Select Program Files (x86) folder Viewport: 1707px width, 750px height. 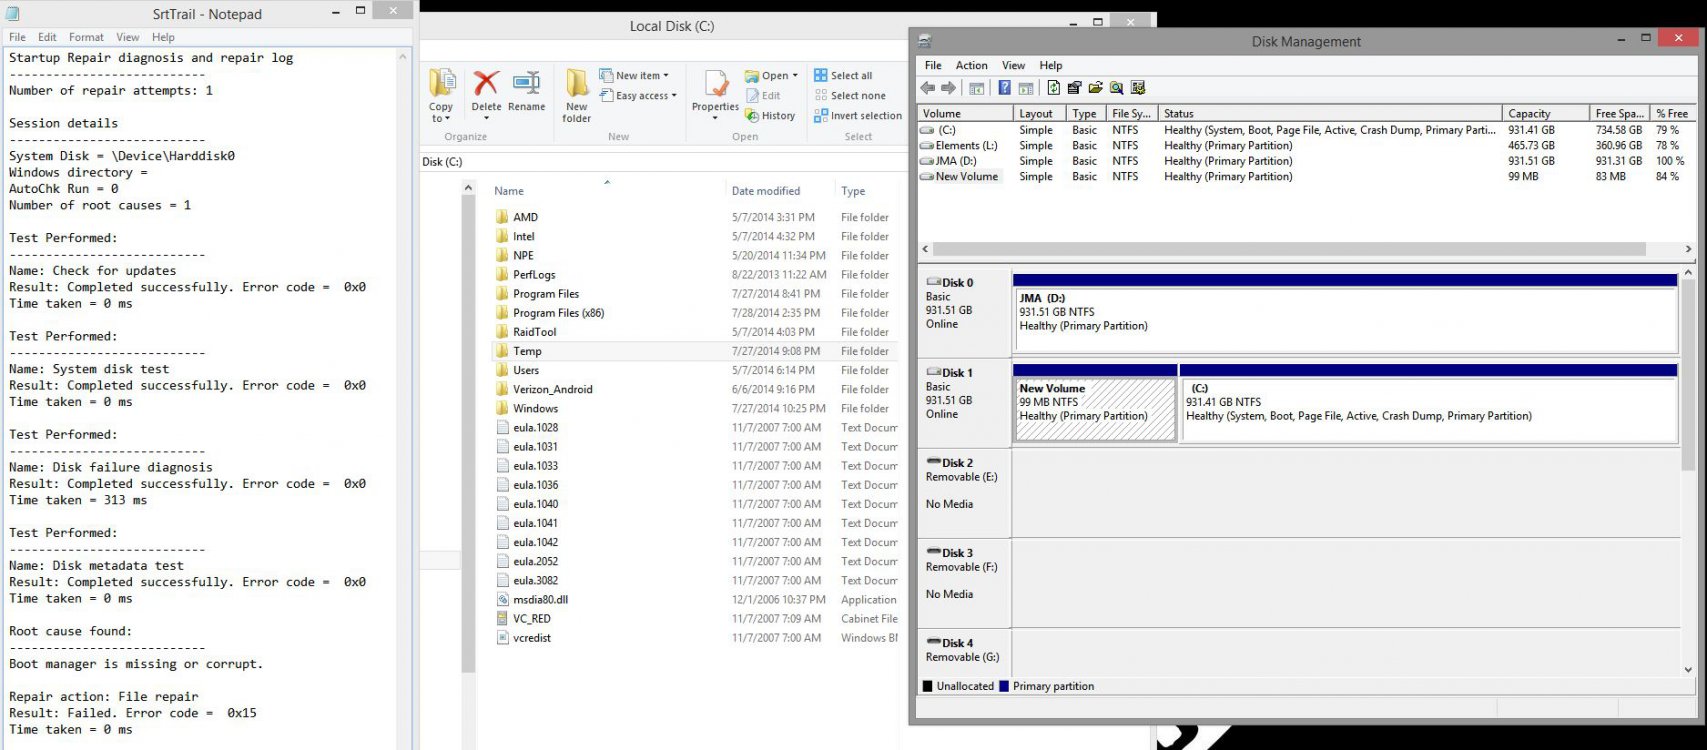559,313
